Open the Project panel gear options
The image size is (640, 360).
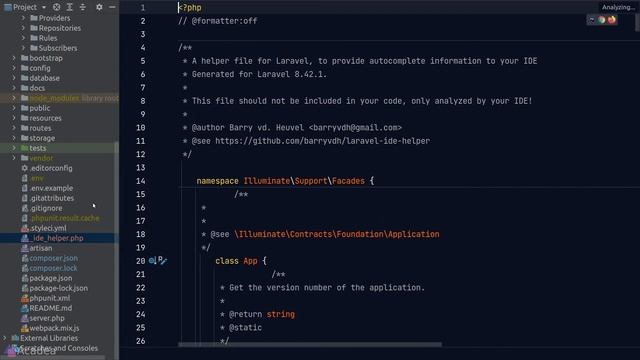(x=99, y=7)
